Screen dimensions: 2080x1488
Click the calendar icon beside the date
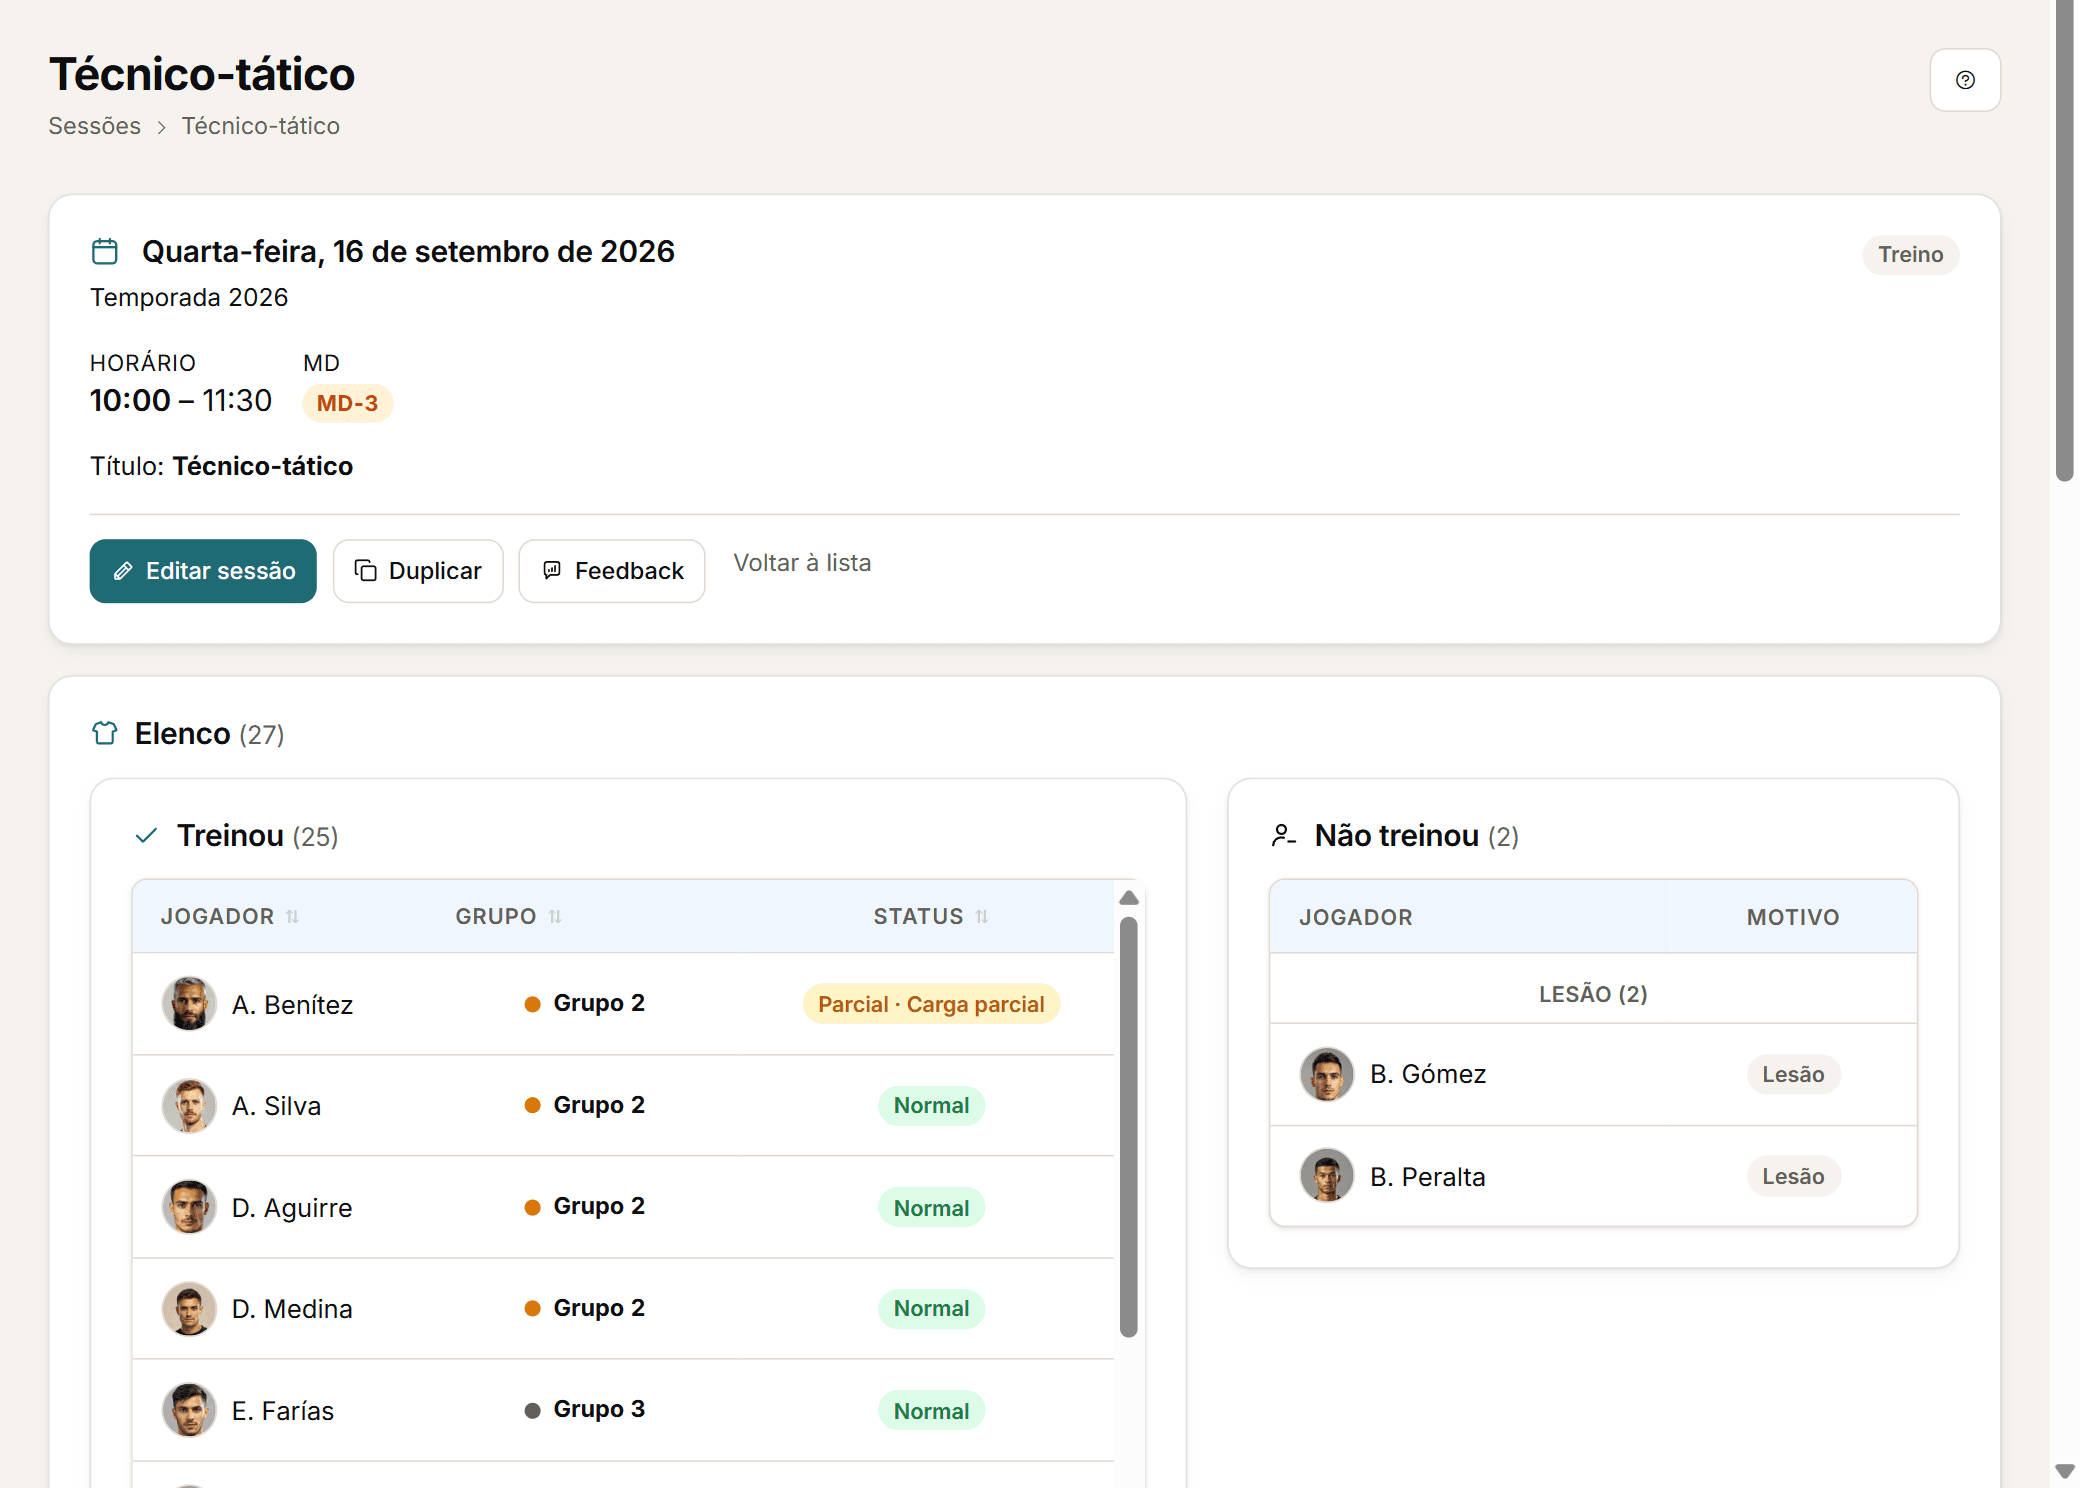tap(105, 251)
